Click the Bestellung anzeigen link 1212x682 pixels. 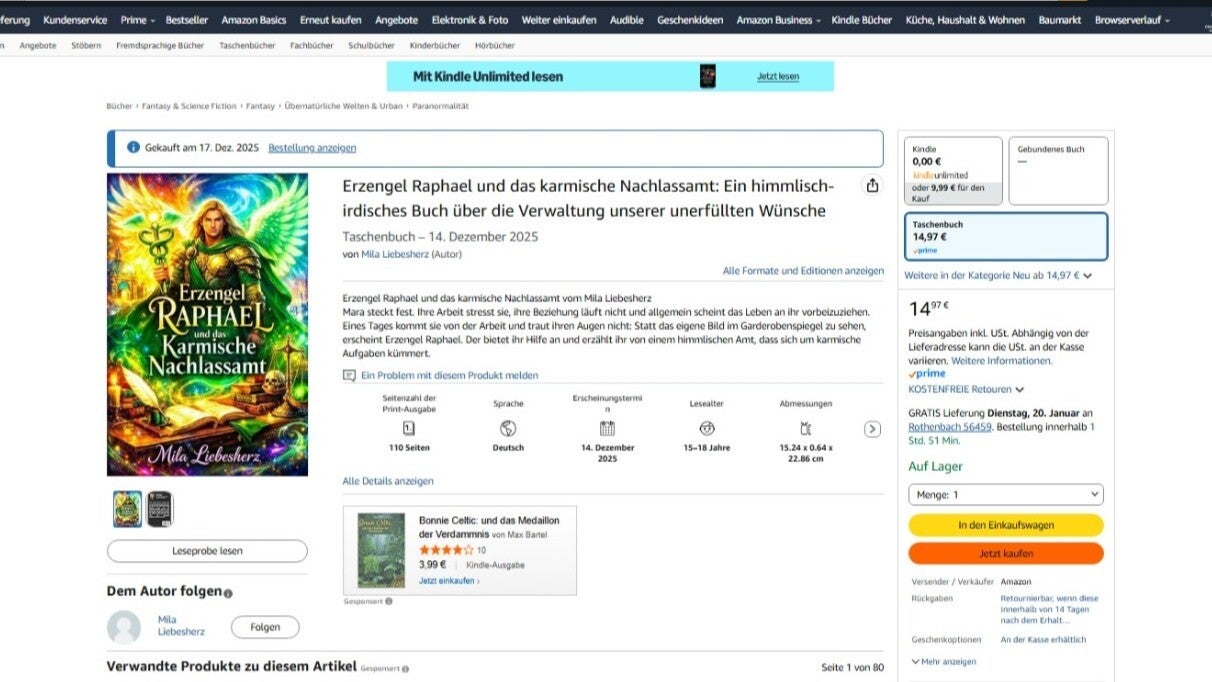click(312, 148)
